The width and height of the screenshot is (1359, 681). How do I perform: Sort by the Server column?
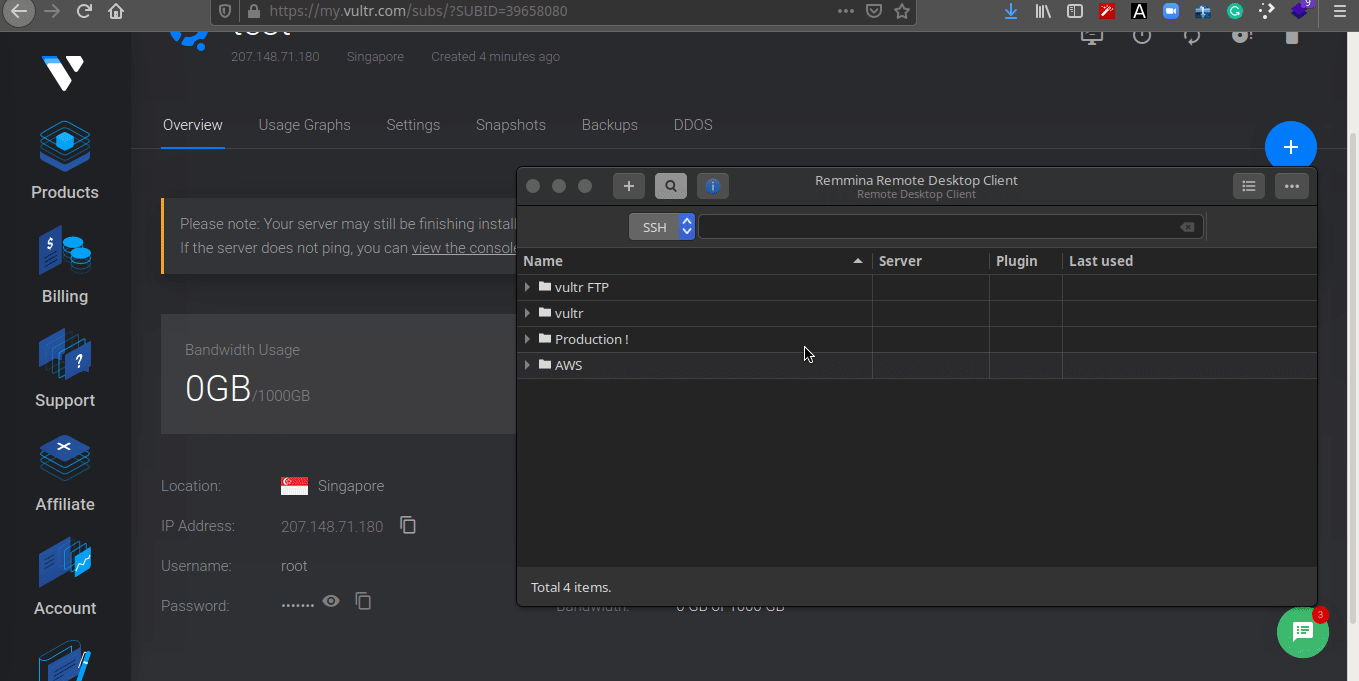(x=931, y=261)
